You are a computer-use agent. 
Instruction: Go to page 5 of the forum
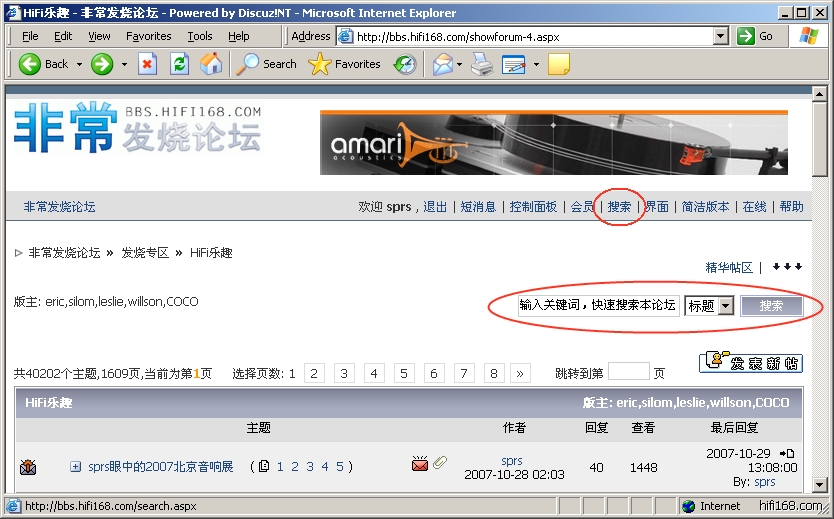coord(404,373)
